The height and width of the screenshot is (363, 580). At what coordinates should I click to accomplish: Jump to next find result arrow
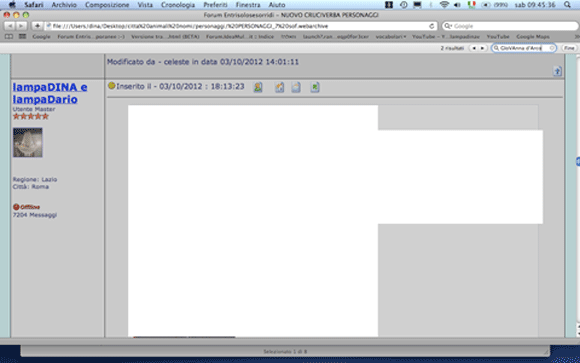click(x=482, y=48)
